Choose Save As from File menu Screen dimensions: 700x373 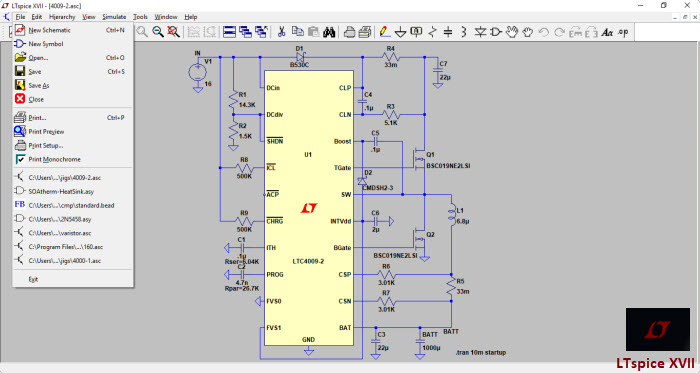coord(73,86)
